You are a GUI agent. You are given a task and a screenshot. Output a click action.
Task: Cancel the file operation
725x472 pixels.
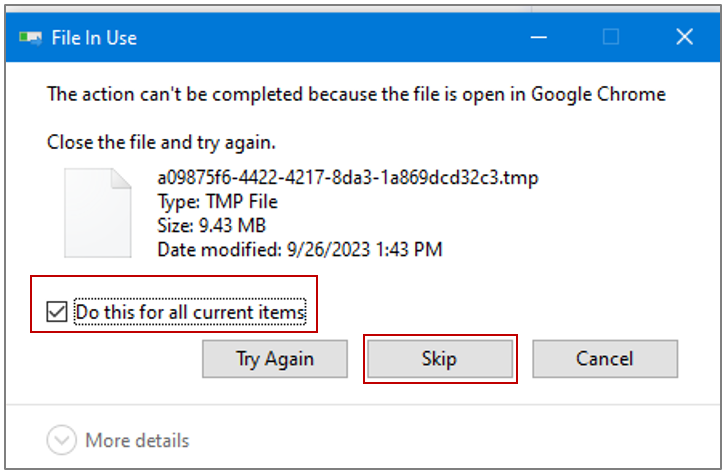pyautogui.click(x=605, y=359)
